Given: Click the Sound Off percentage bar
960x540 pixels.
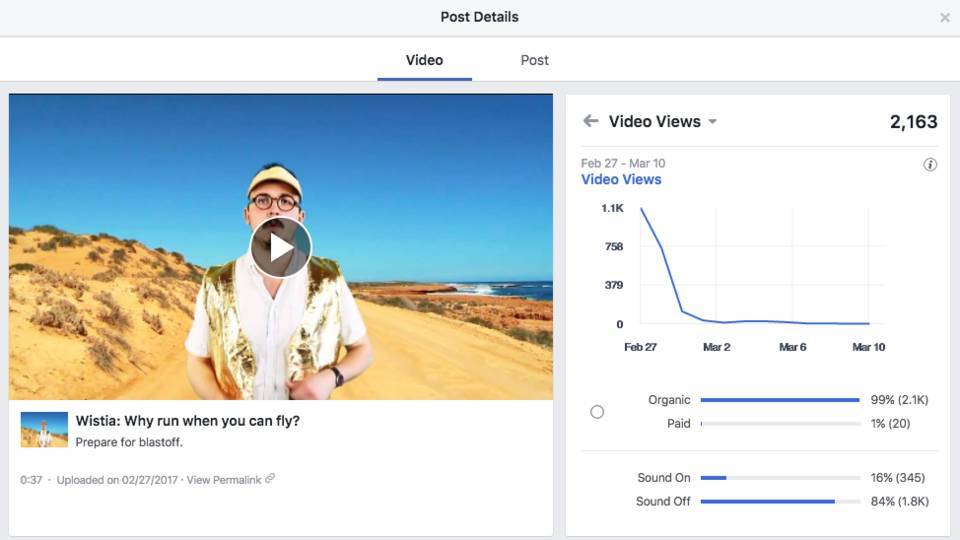Looking at the screenshot, I should (x=781, y=501).
